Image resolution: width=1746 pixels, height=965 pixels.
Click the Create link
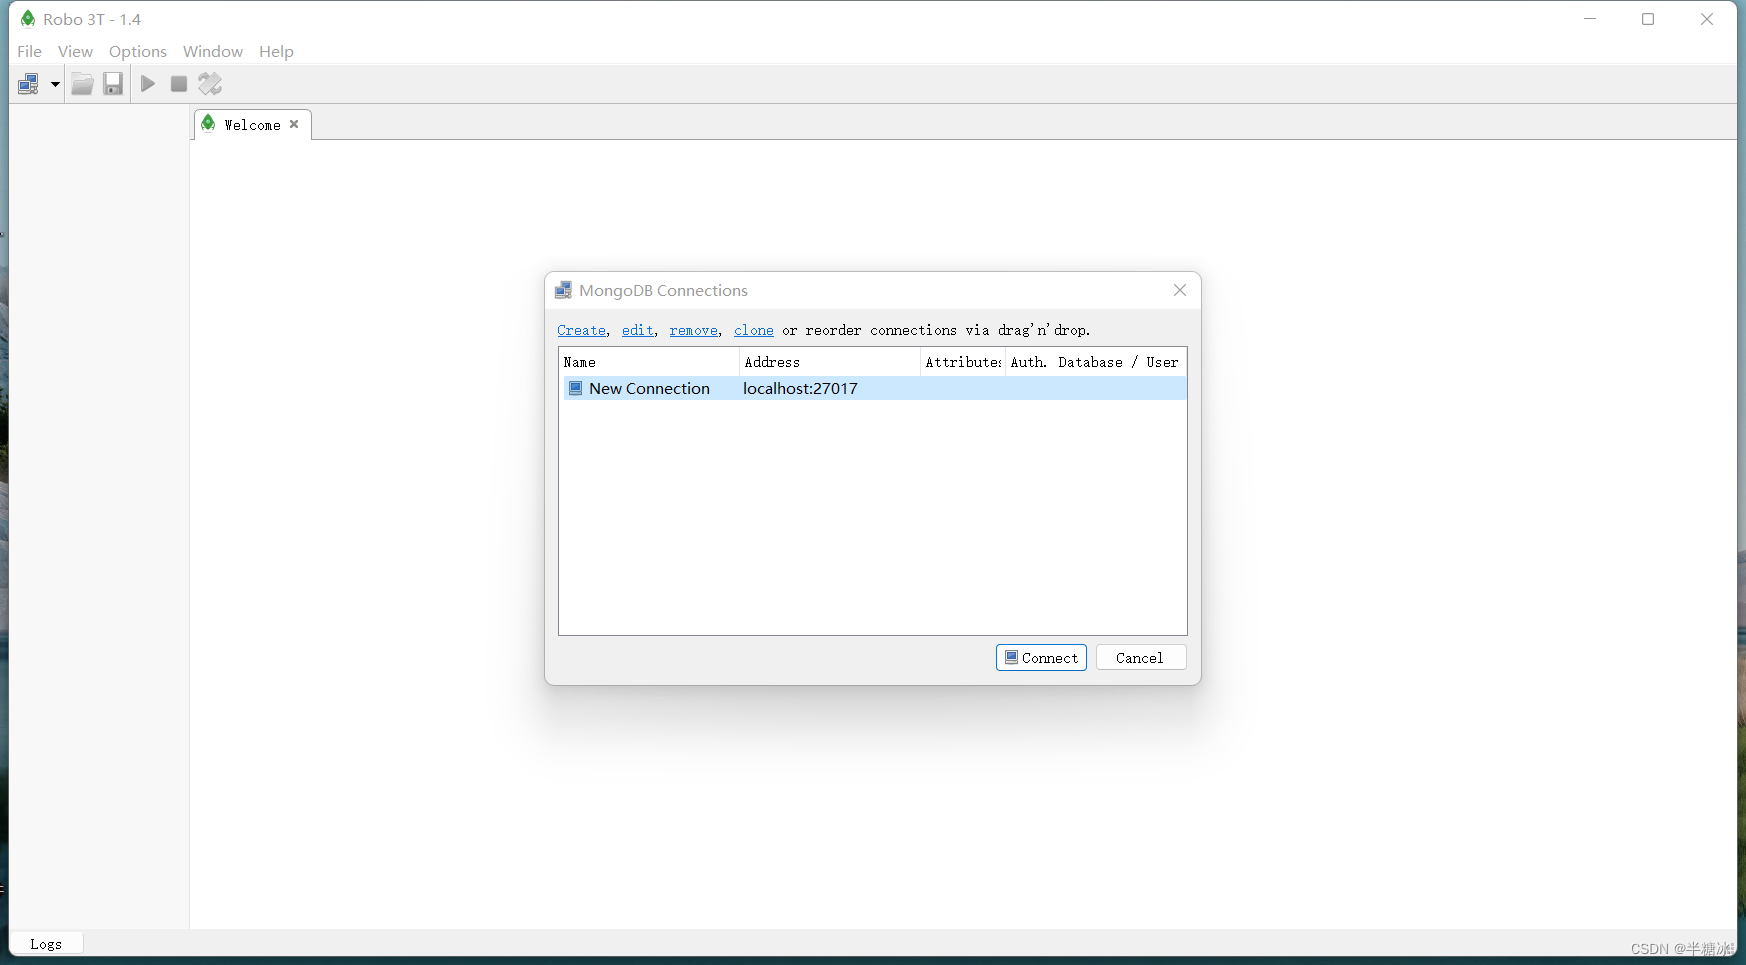pos(582,330)
